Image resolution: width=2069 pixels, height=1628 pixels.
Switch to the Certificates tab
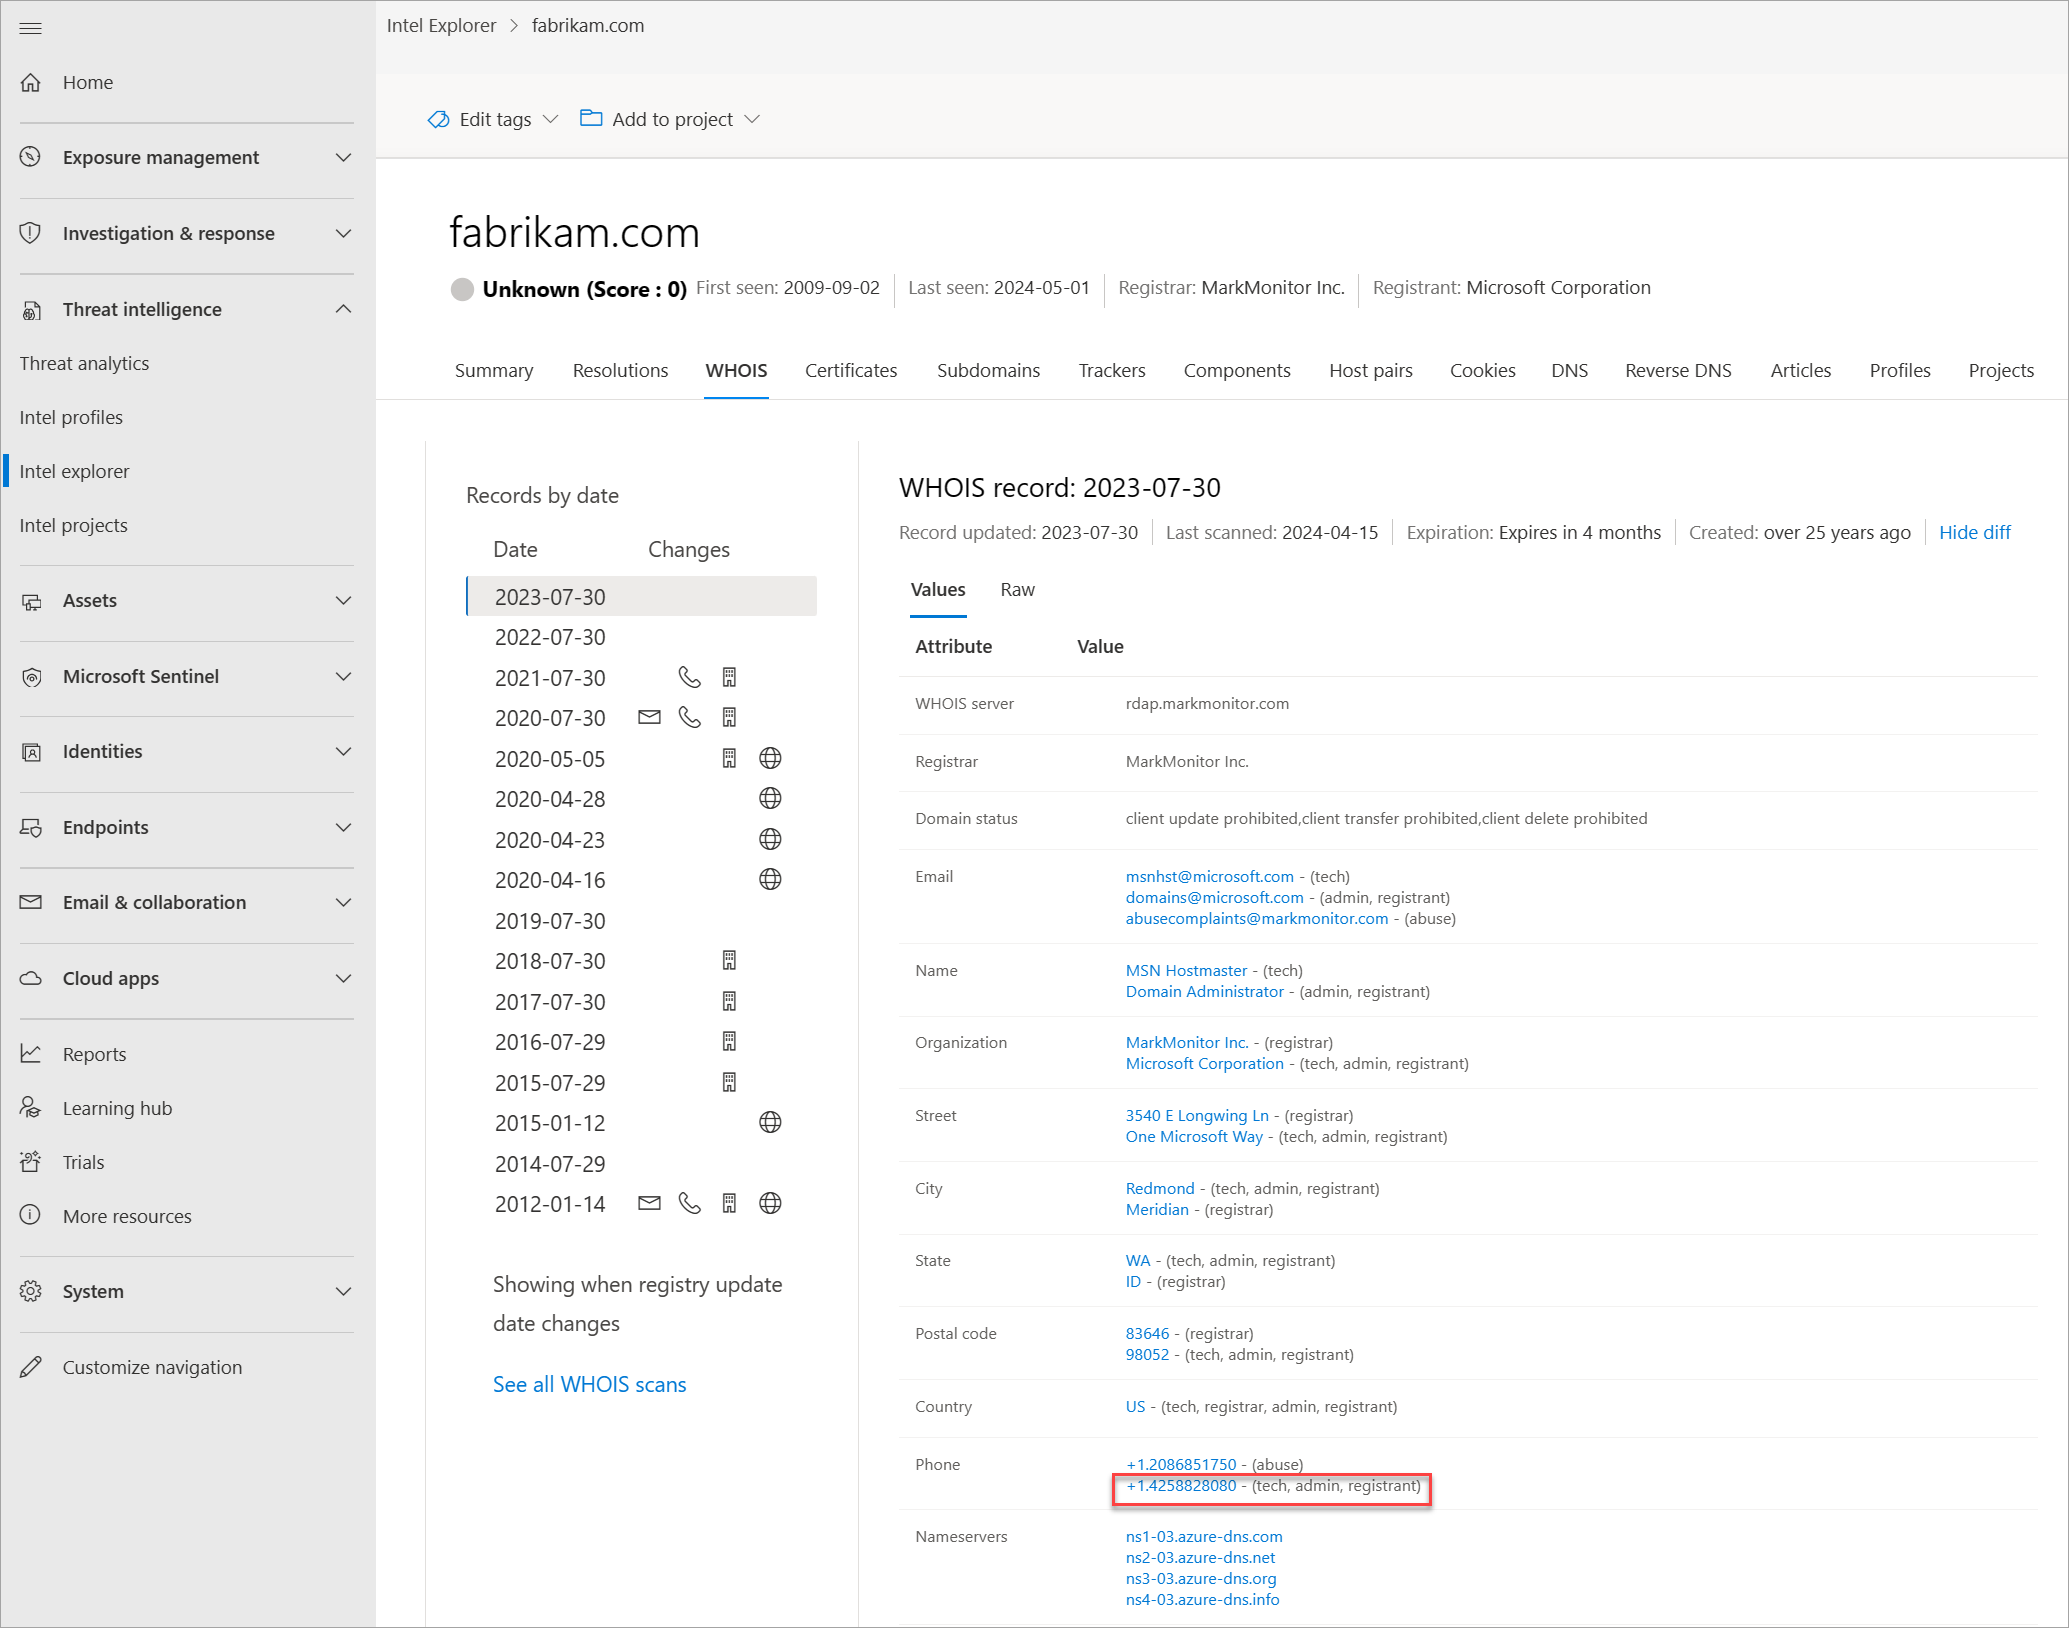pos(850,370)
